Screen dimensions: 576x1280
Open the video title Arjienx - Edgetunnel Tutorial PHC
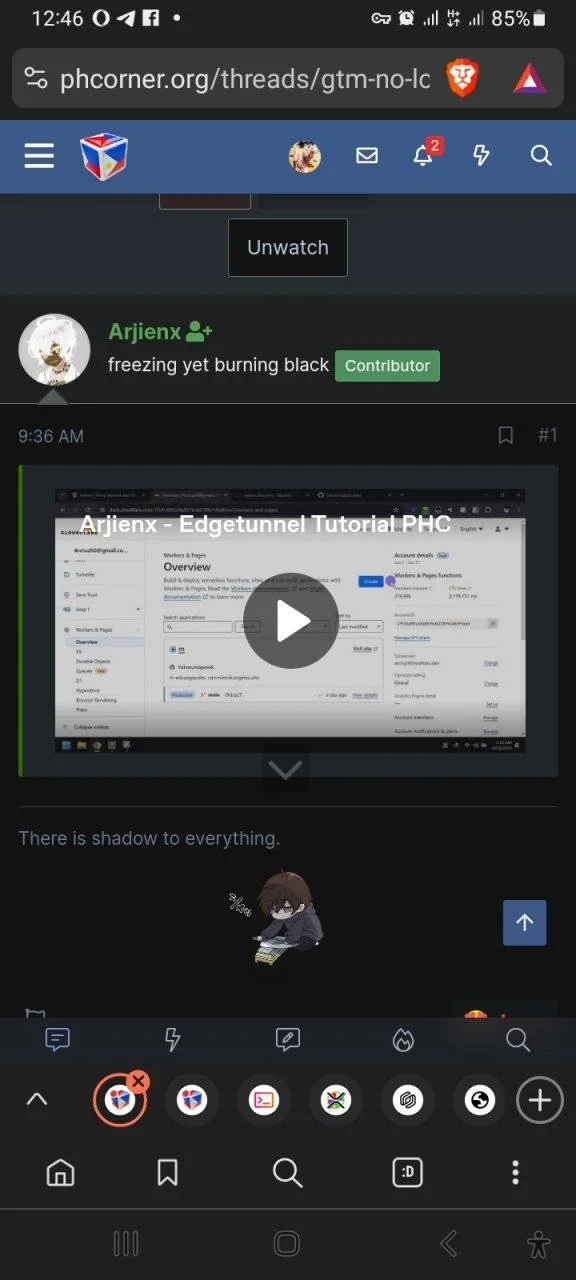coord(265,524)
